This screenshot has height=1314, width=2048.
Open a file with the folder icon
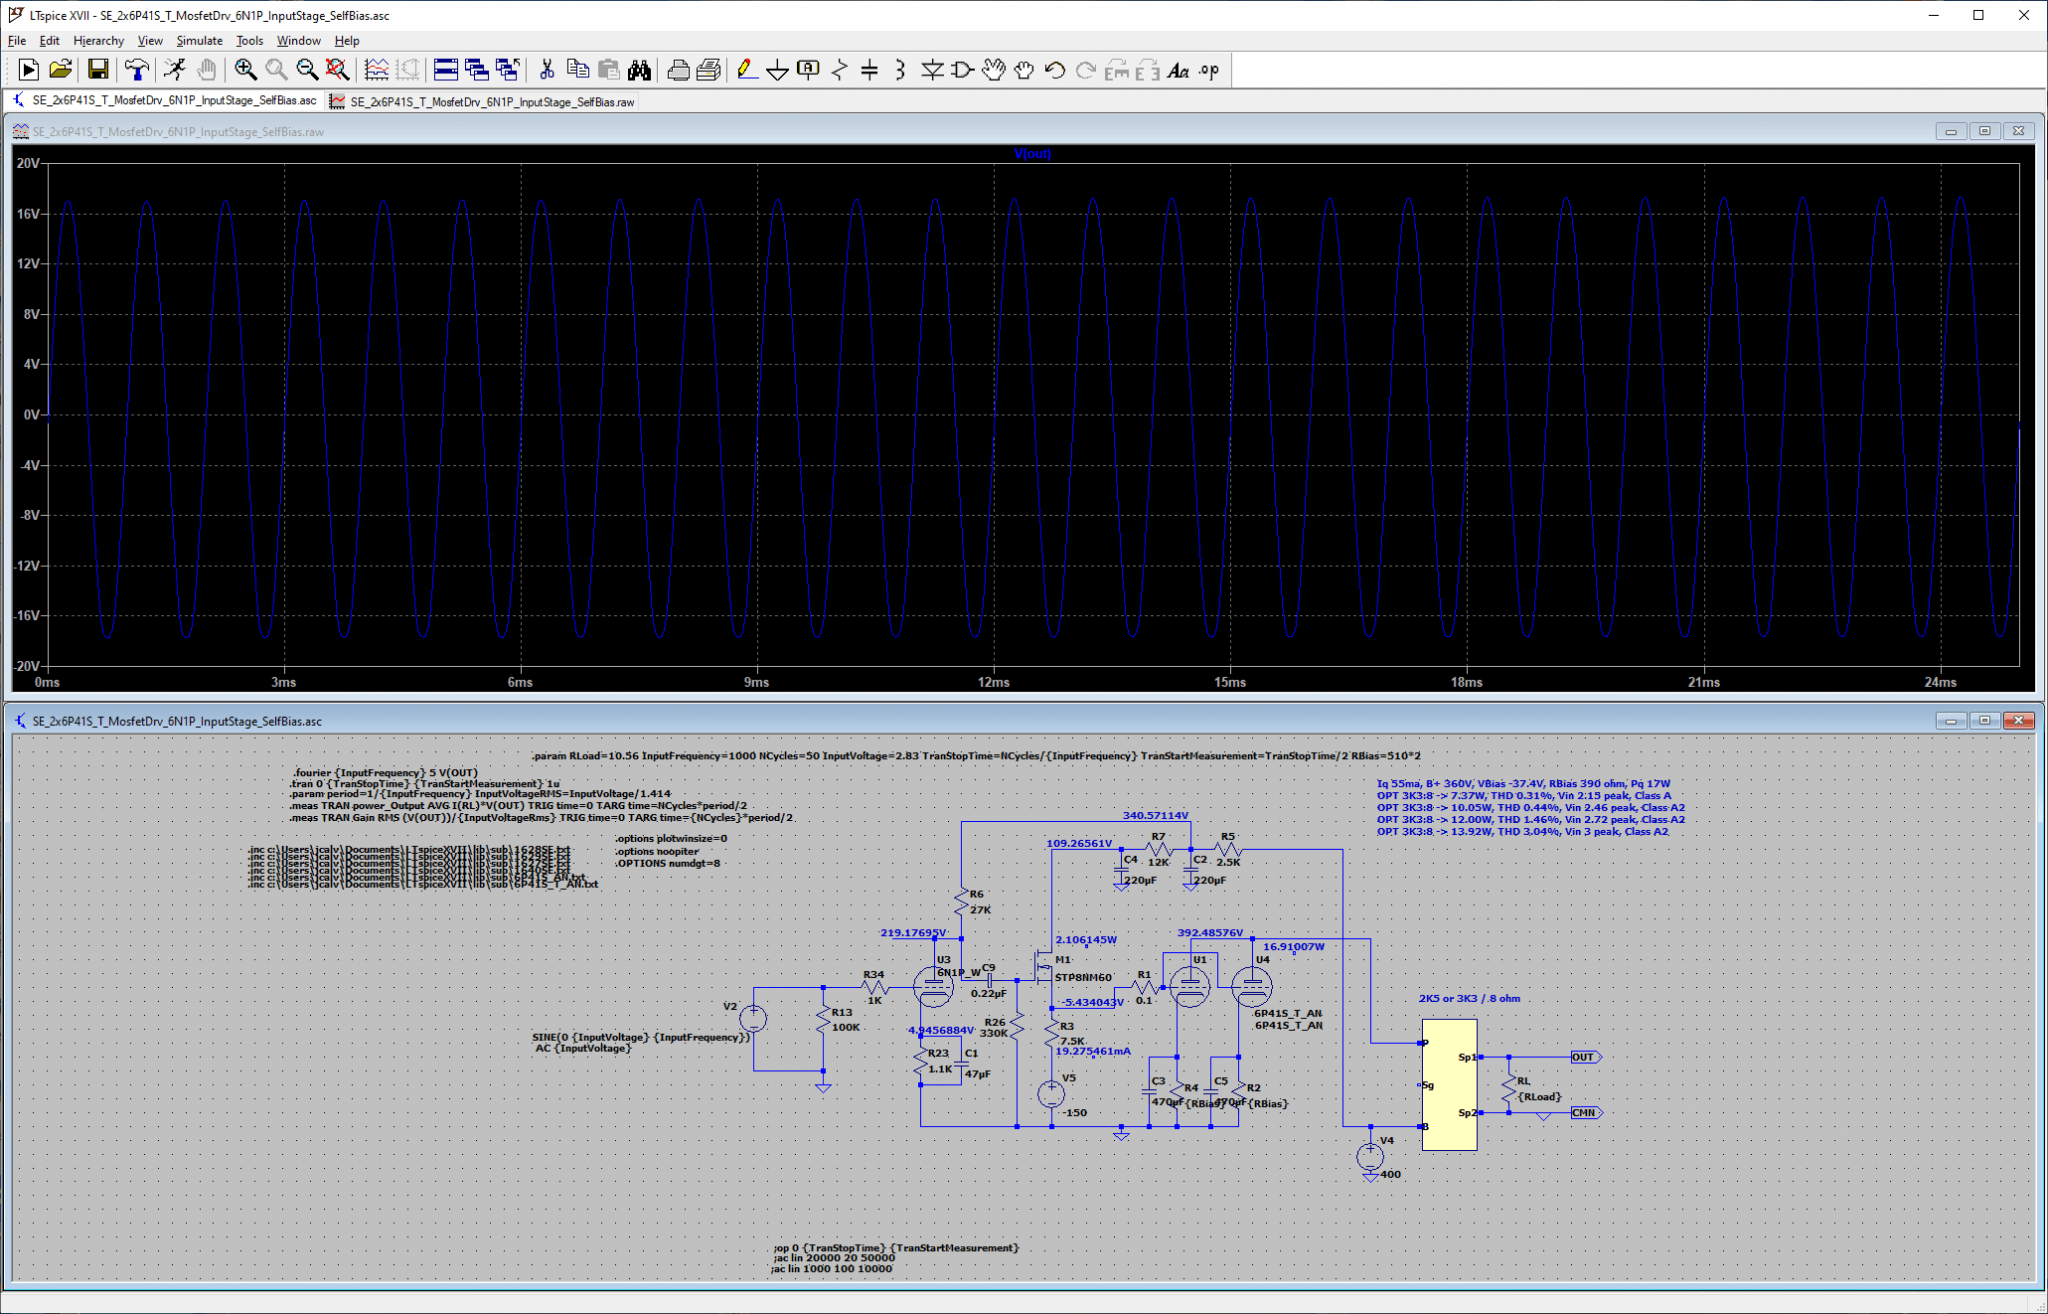coord(60,69)
